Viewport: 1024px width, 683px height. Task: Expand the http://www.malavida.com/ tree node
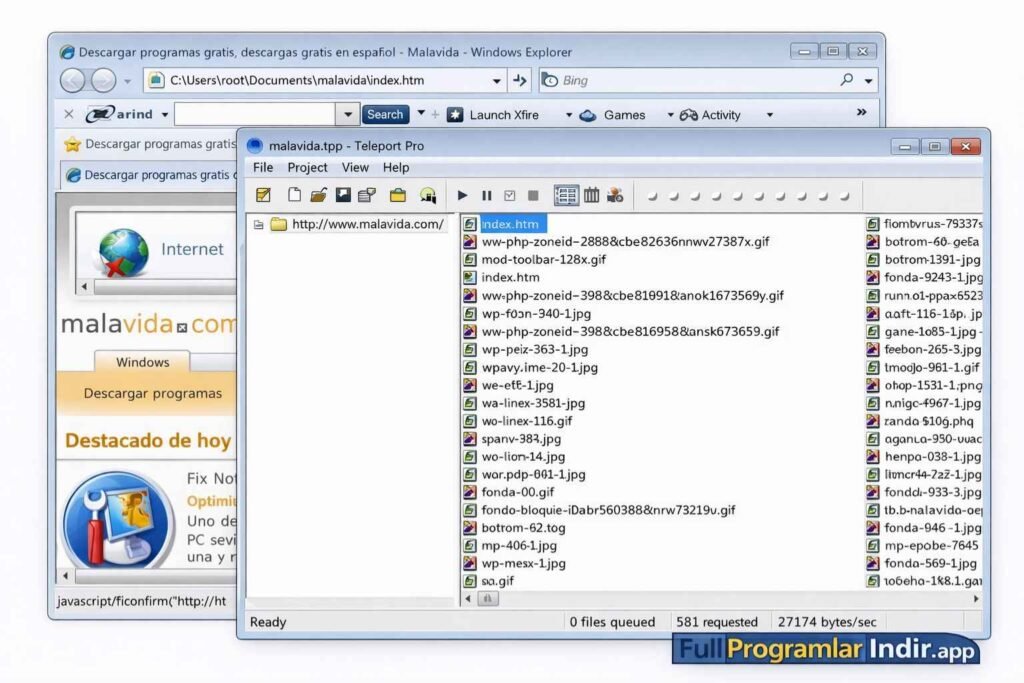[x=259, y=224]
